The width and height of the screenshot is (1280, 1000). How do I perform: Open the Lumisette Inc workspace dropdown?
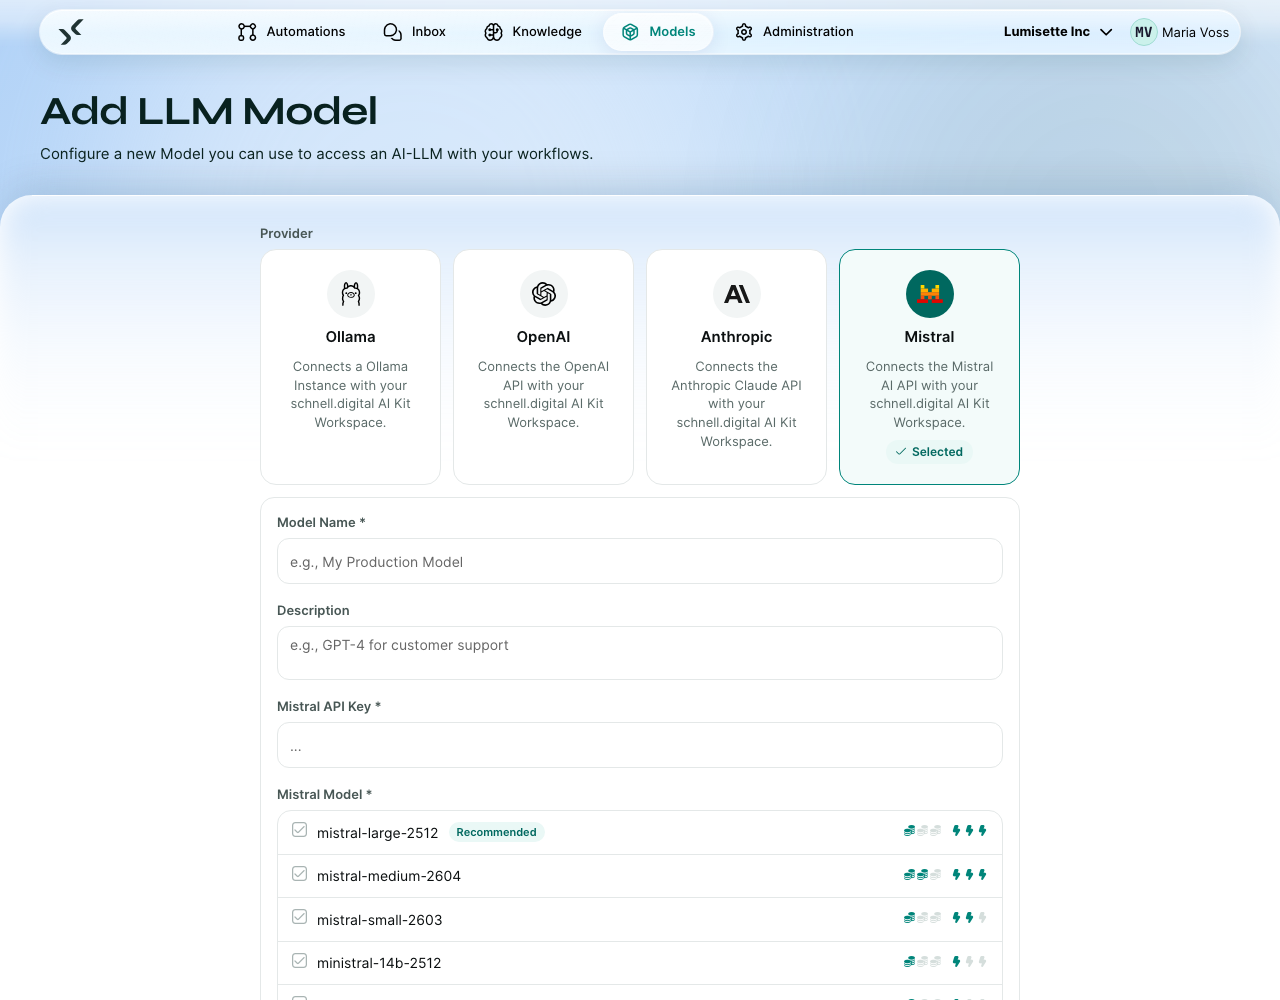(x=1058, y=32)
